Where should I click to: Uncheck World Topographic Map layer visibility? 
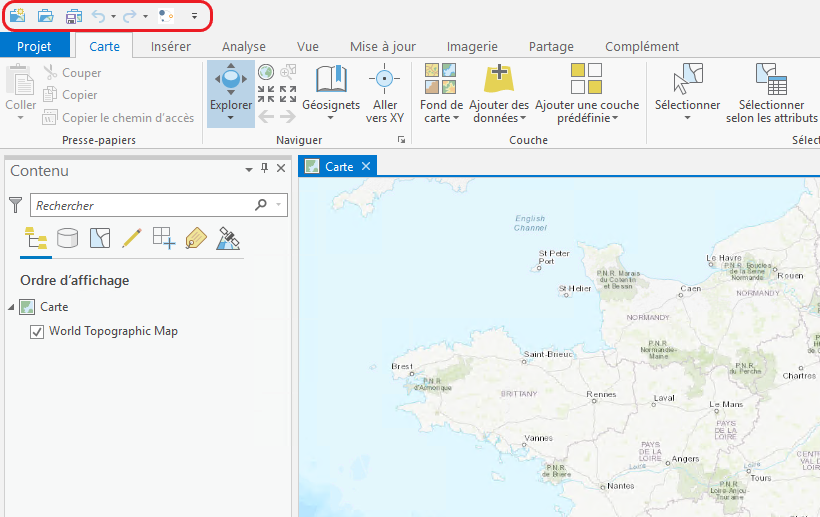(37, 331)
